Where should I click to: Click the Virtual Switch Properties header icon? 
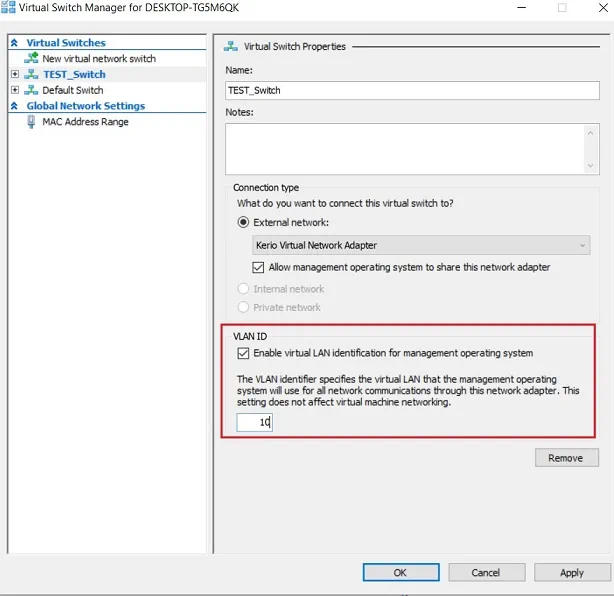(232, 46)
